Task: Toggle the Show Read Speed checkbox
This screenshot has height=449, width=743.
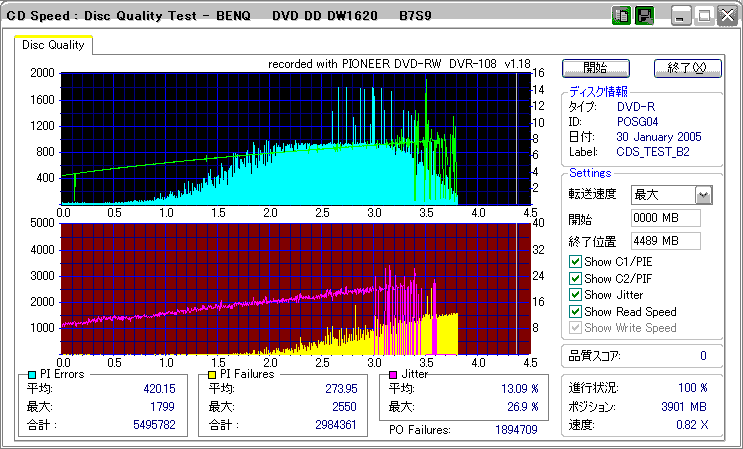Action: click(575, 312)
